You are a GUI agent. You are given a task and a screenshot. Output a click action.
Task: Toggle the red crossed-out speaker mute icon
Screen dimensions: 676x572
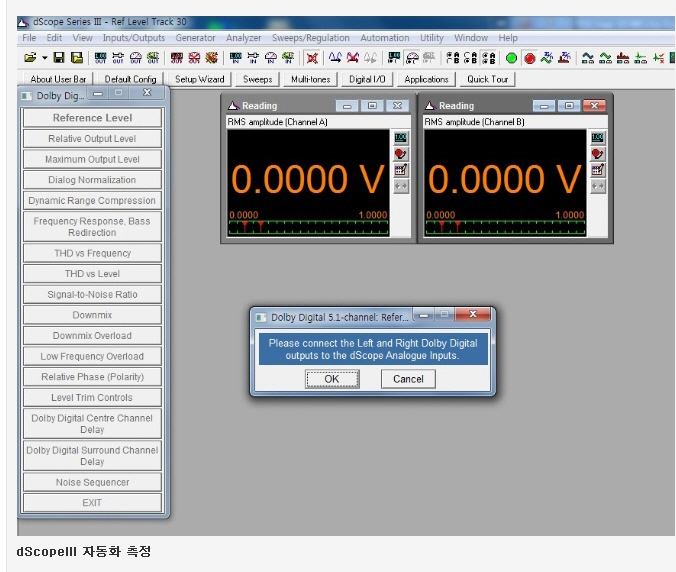coord(312,58)
